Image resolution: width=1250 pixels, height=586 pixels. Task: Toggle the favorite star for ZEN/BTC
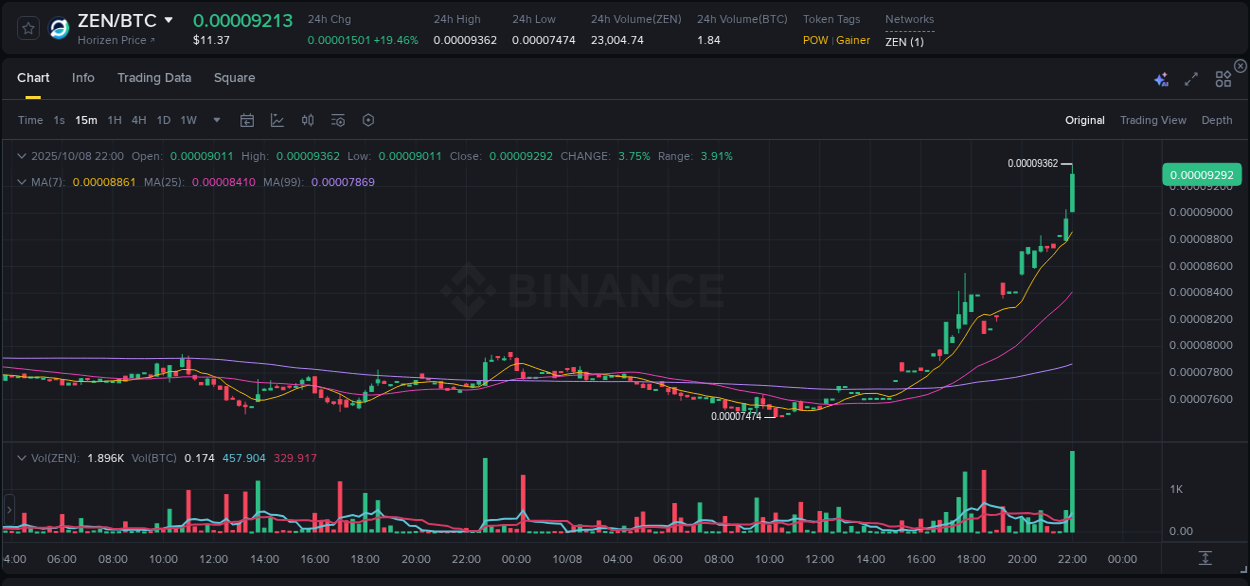(x=27, y=27)
